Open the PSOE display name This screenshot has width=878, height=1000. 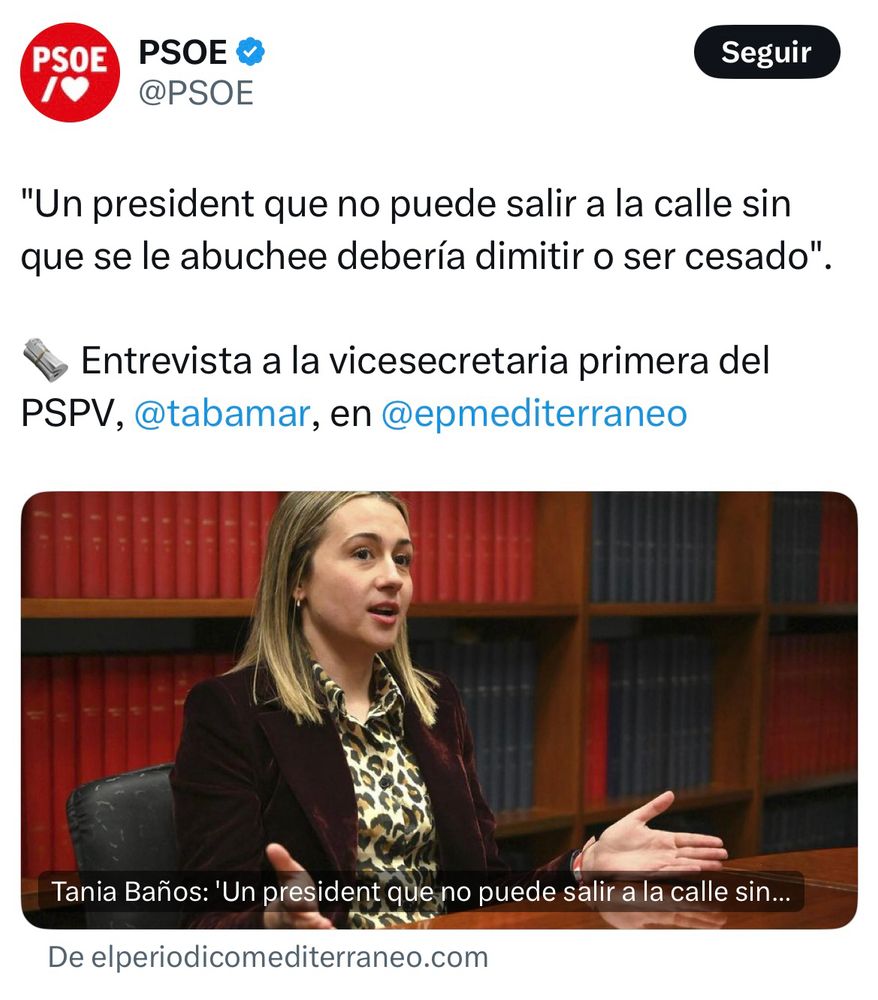pyautogui.click(x=183, y=52)
